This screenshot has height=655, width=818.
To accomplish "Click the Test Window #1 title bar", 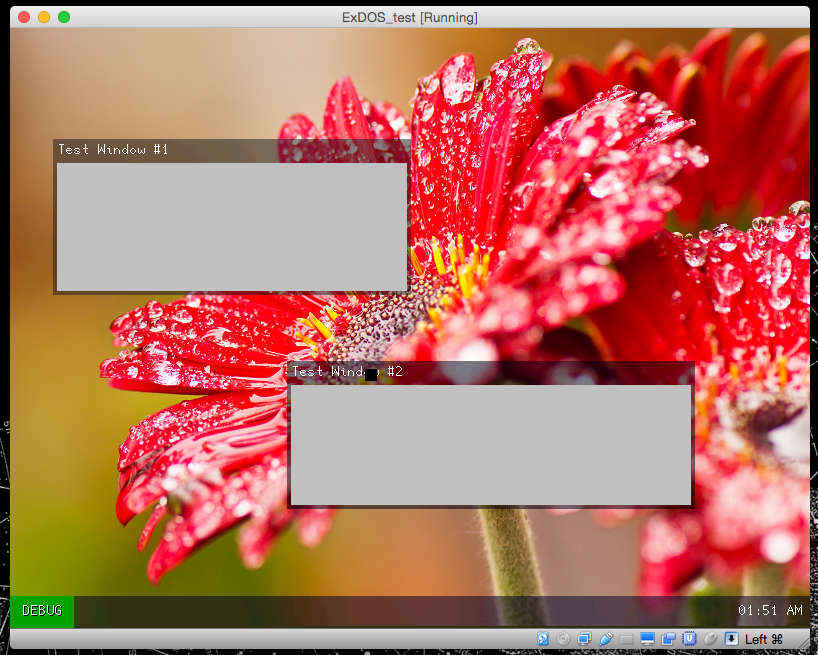I will pyautogui.click(x=232, y=151).
